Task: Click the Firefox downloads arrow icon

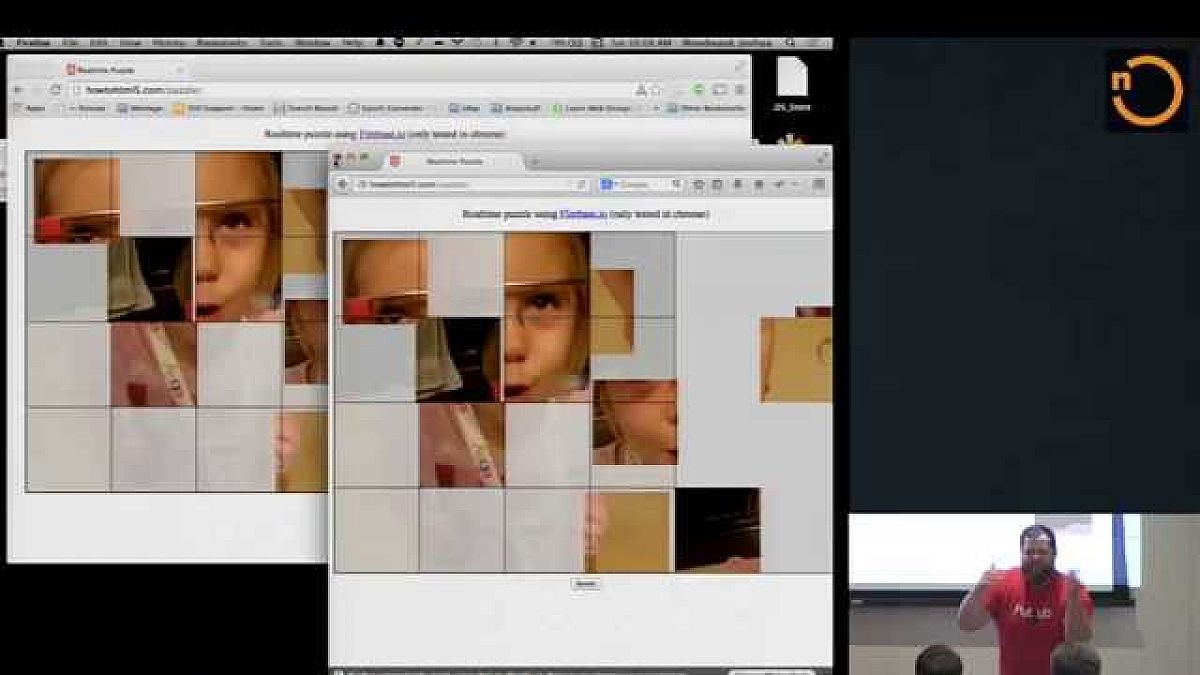Action: (738, 185)
